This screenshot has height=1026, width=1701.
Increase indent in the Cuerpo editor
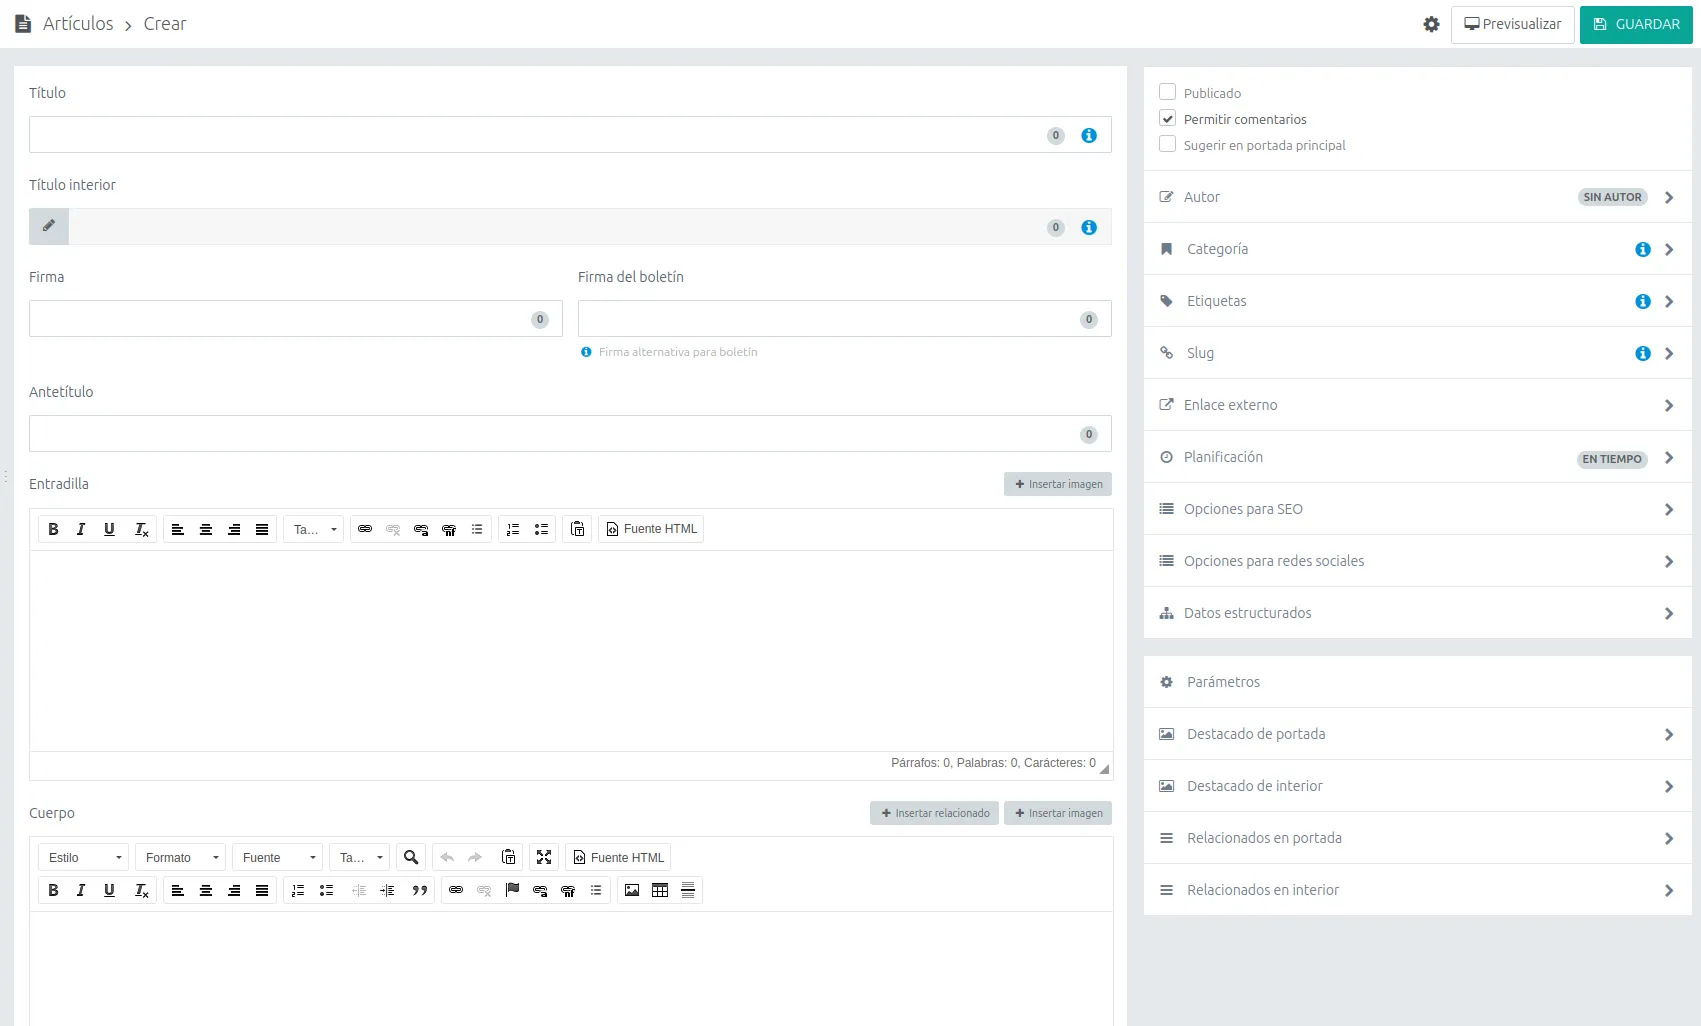coord(387,890)
